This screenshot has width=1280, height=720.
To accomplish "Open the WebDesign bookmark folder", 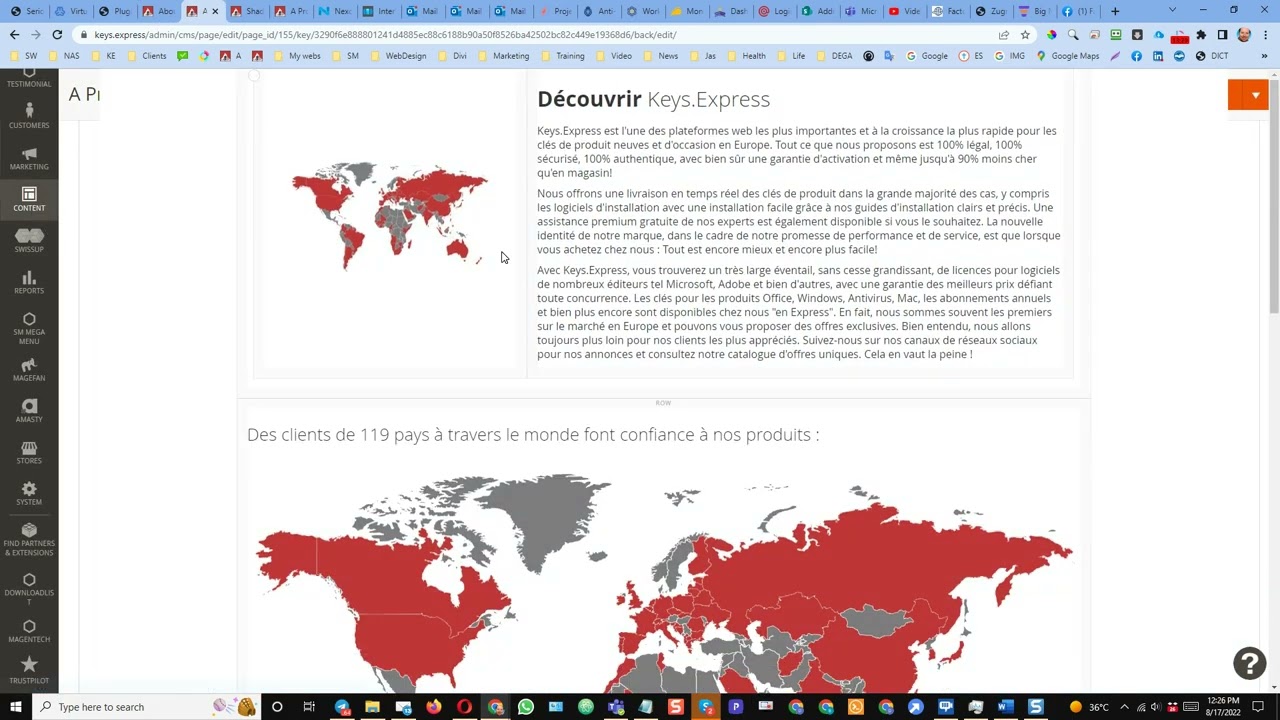I will coord(398,56).
